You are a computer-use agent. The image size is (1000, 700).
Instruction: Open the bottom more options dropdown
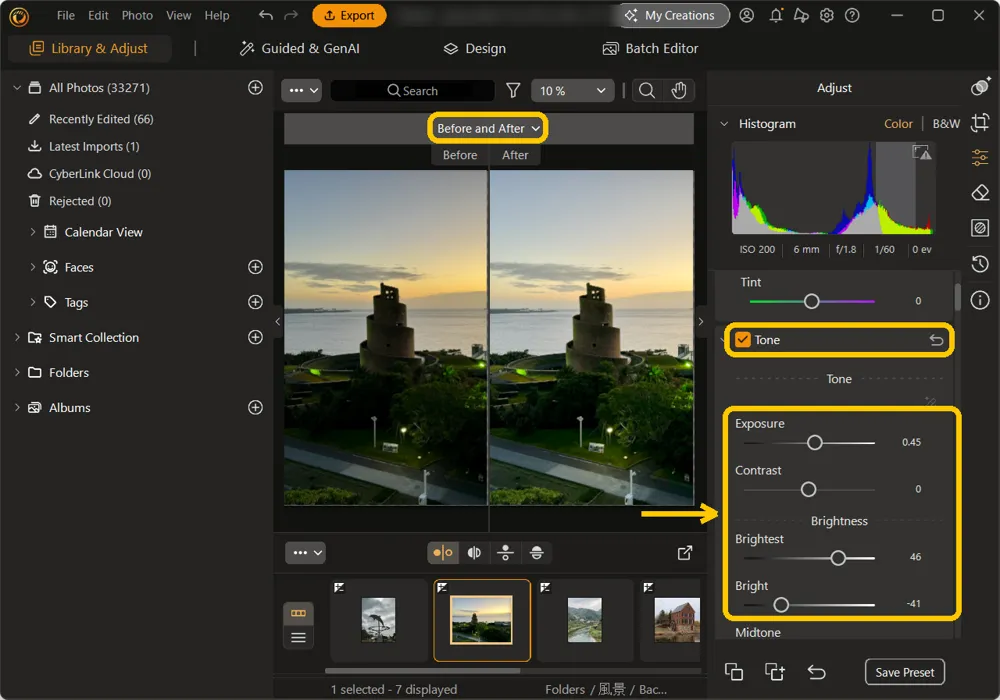coord(305,553)
